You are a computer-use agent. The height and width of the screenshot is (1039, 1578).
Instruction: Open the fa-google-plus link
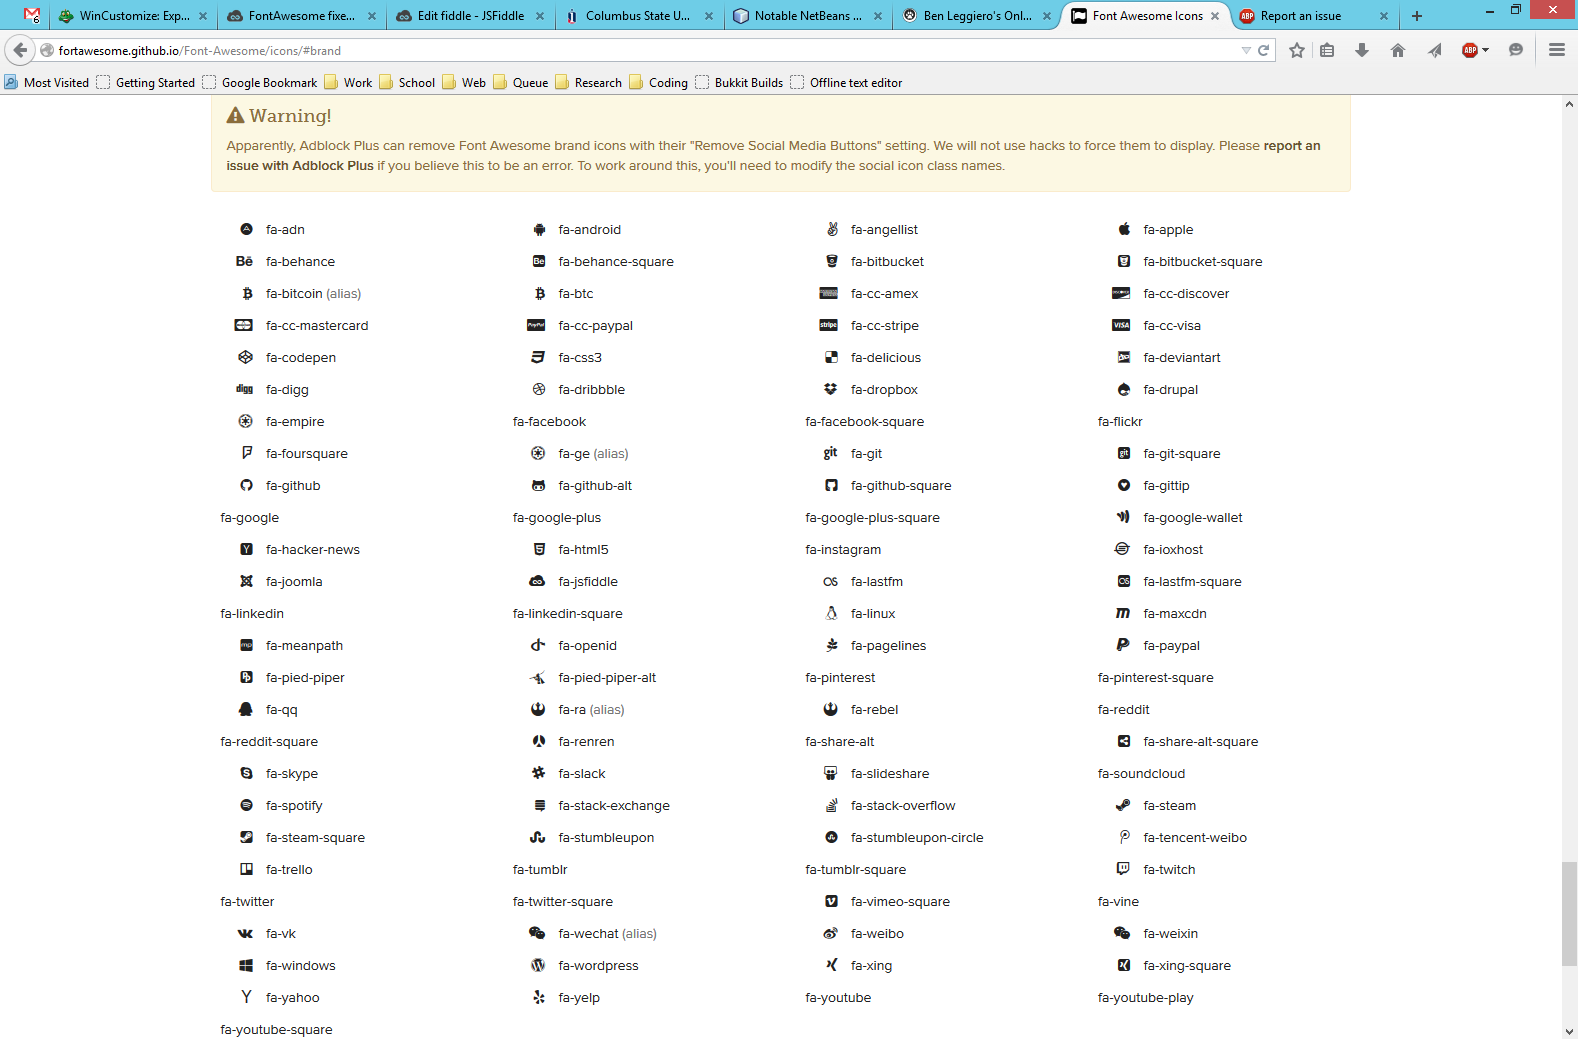point(556,517)
